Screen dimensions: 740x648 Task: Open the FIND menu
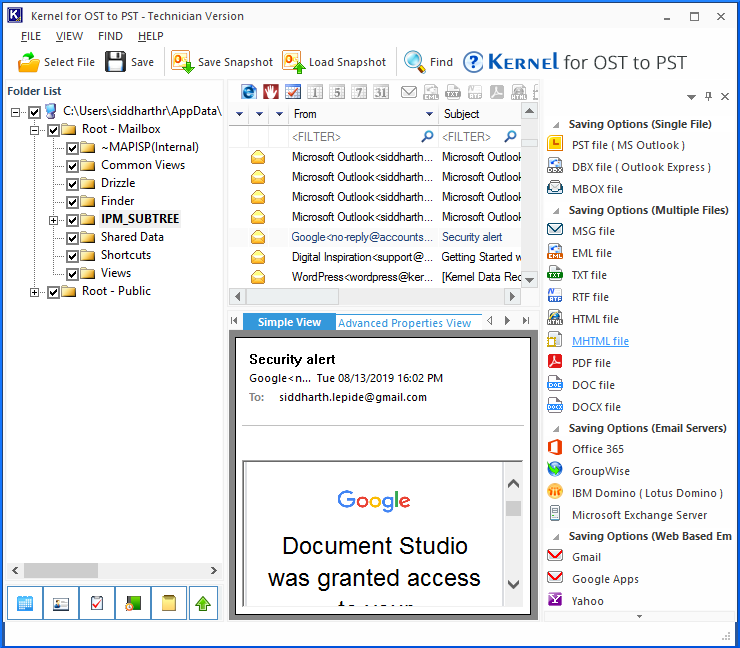(110, 36)
